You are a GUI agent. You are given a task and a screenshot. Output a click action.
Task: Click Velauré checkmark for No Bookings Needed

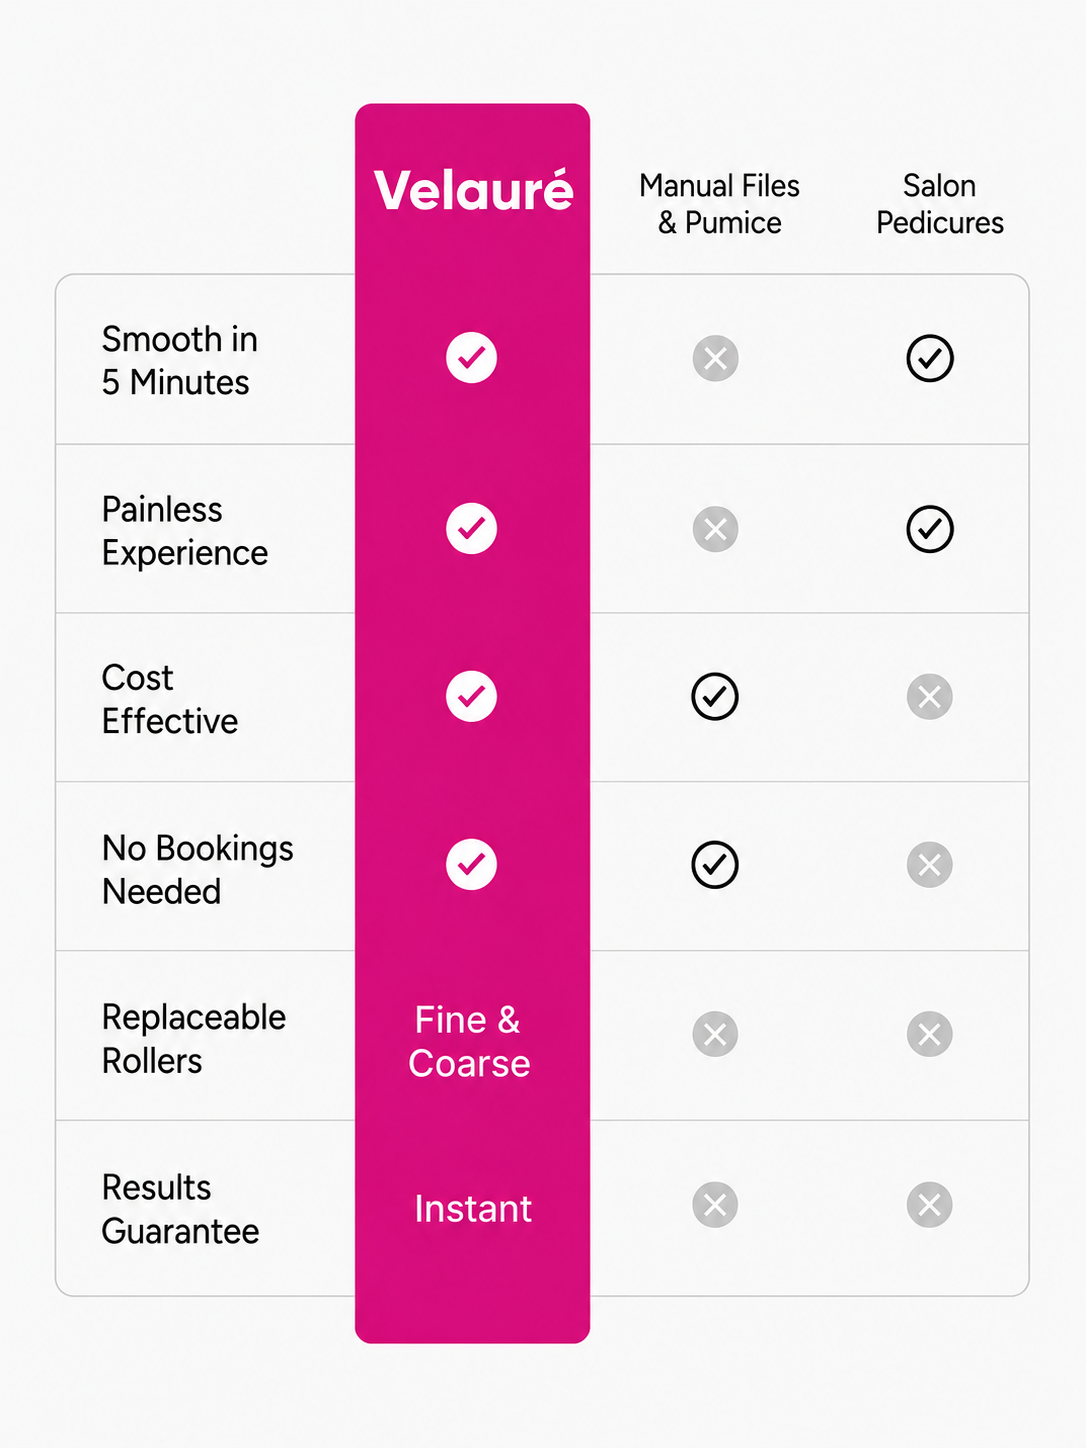coord(471,864)
